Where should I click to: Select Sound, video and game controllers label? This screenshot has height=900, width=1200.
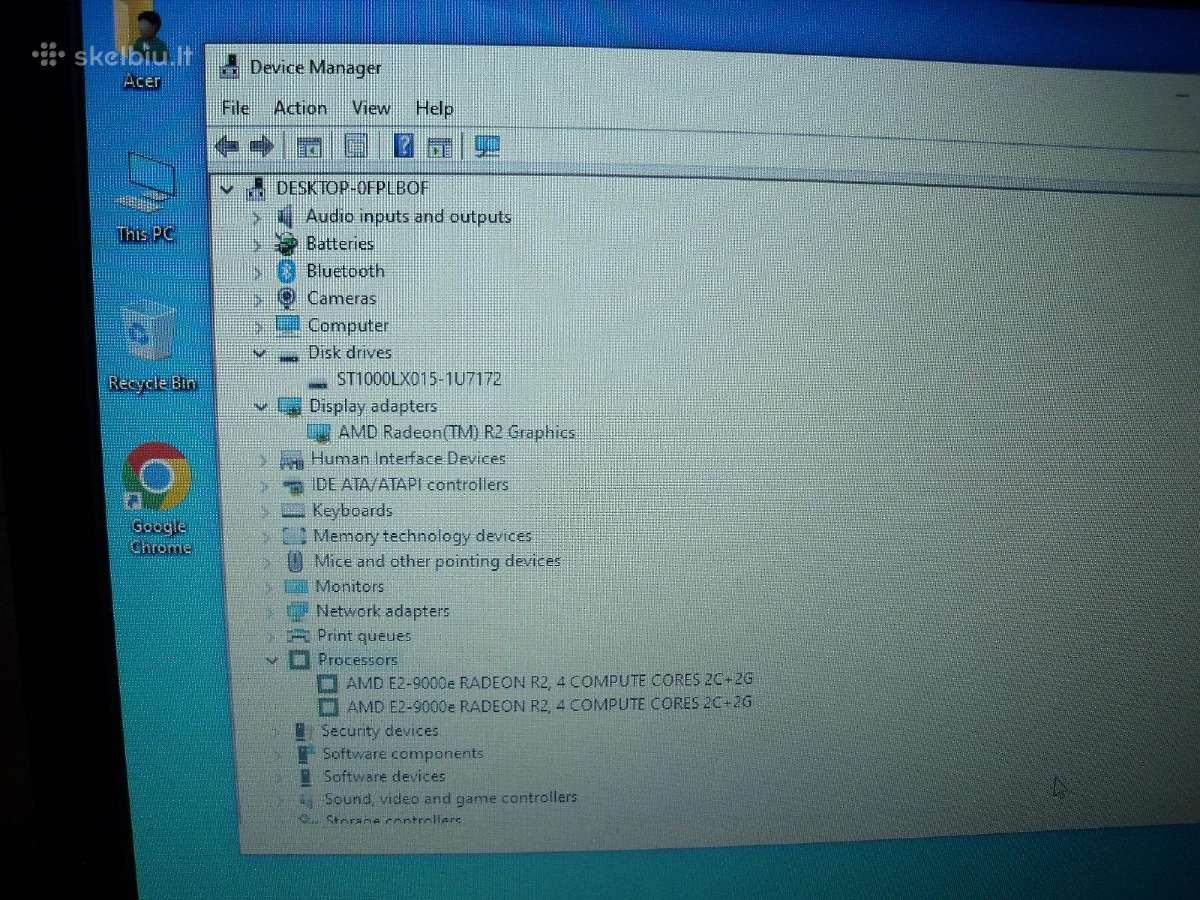point(450,798)
